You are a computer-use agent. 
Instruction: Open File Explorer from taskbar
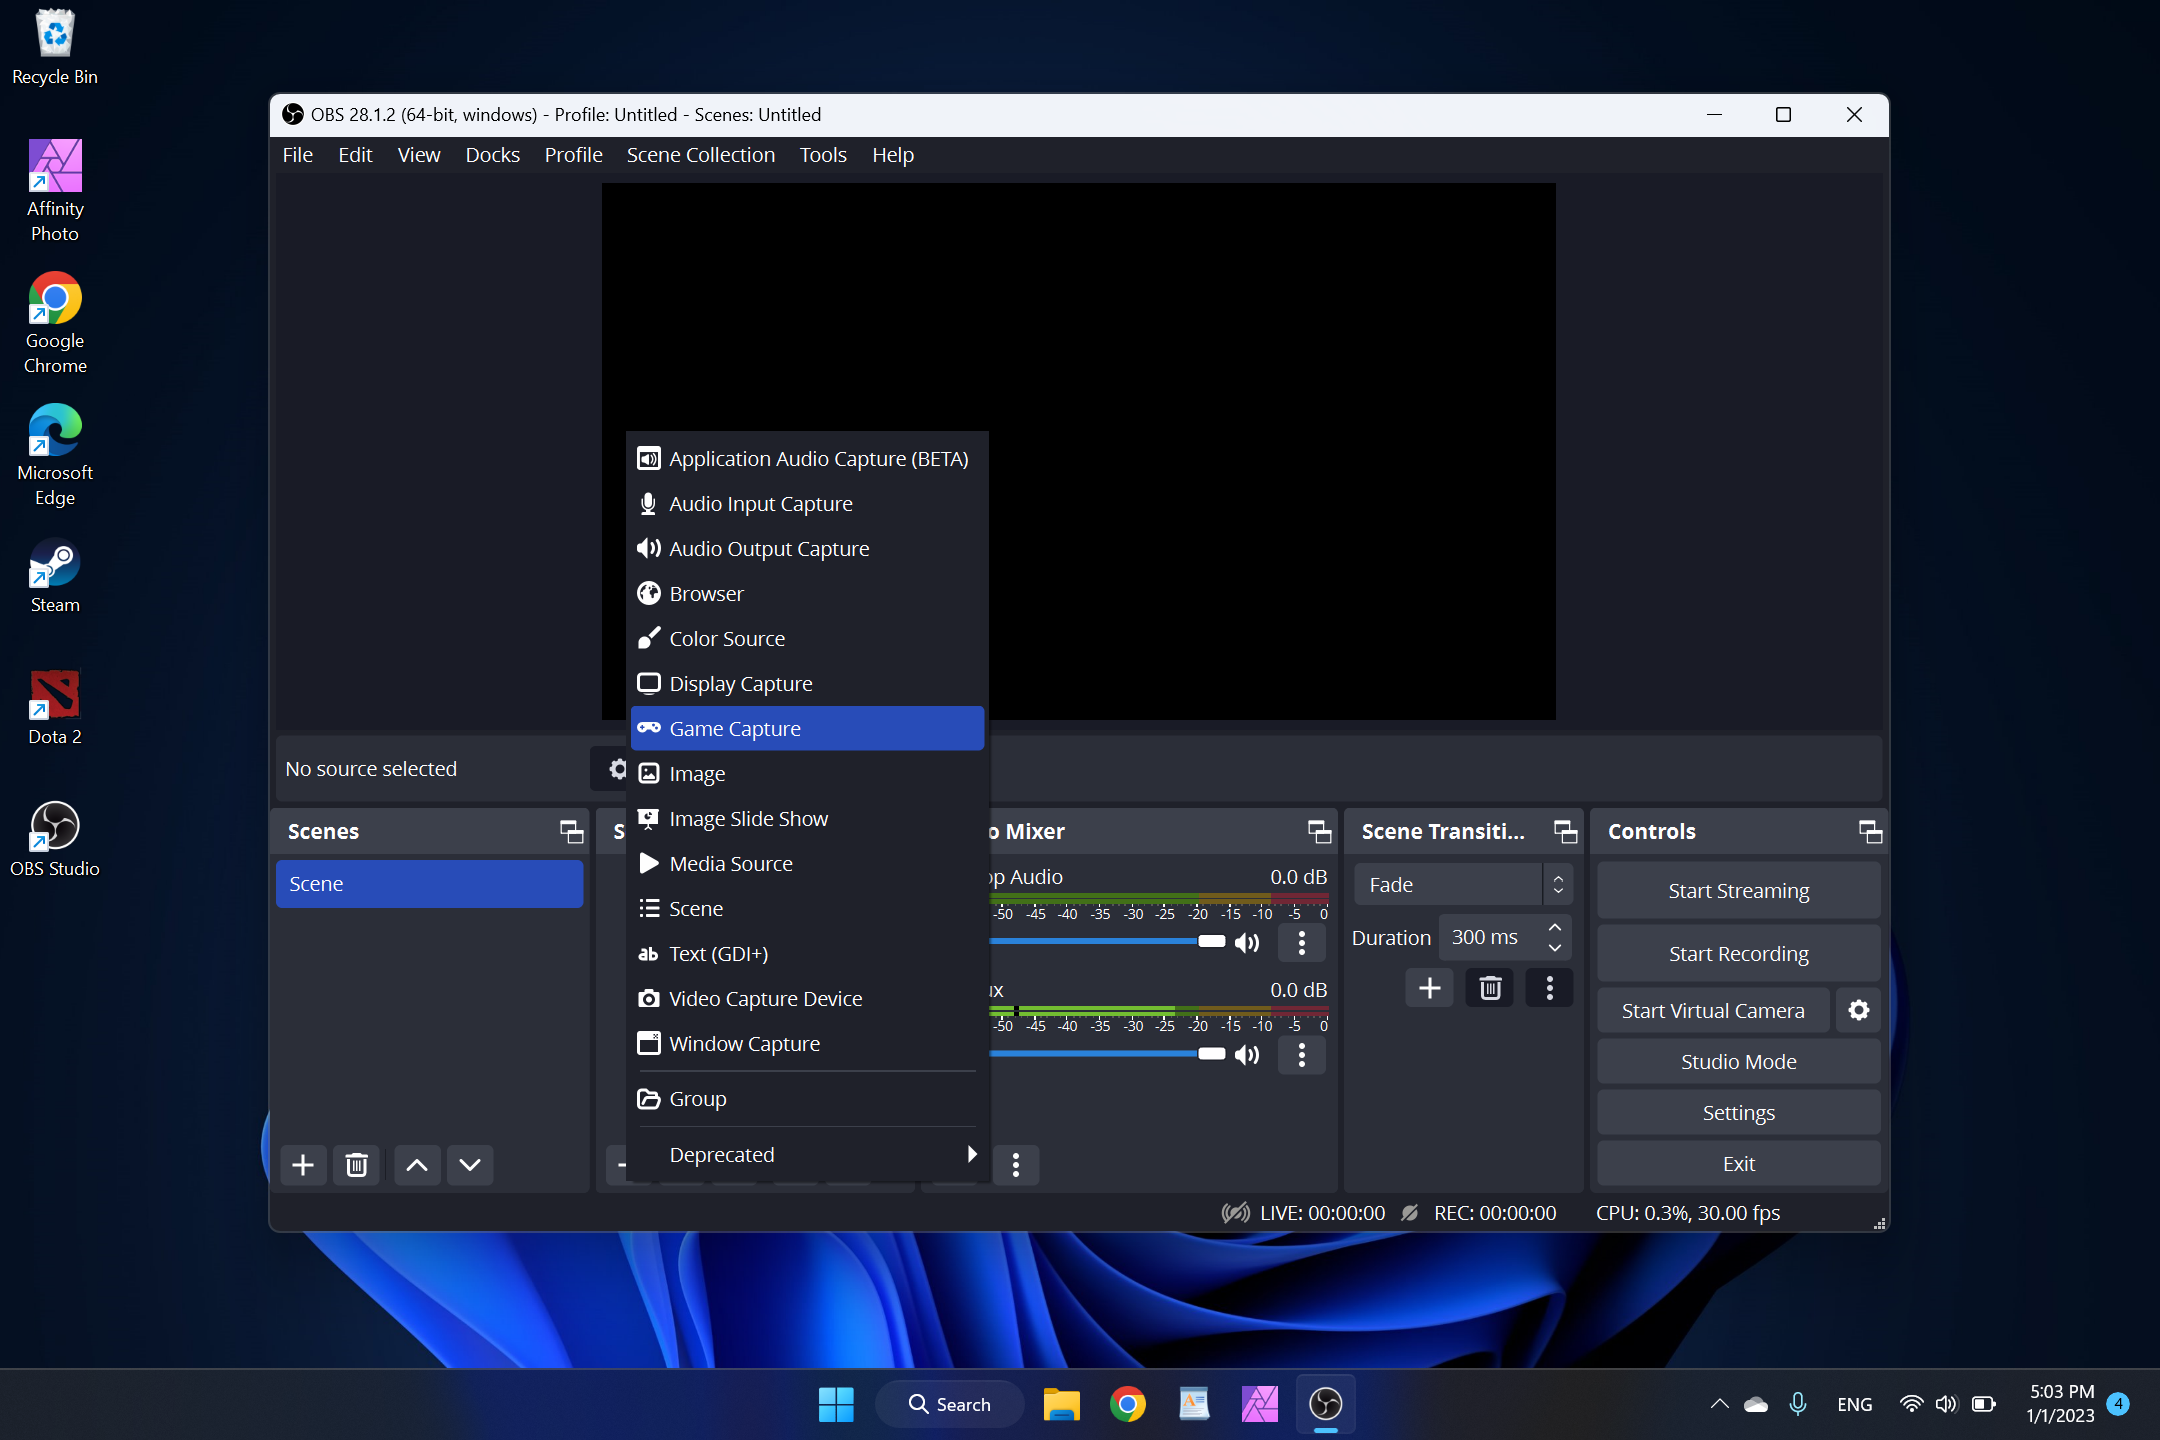point(1061,1404)
